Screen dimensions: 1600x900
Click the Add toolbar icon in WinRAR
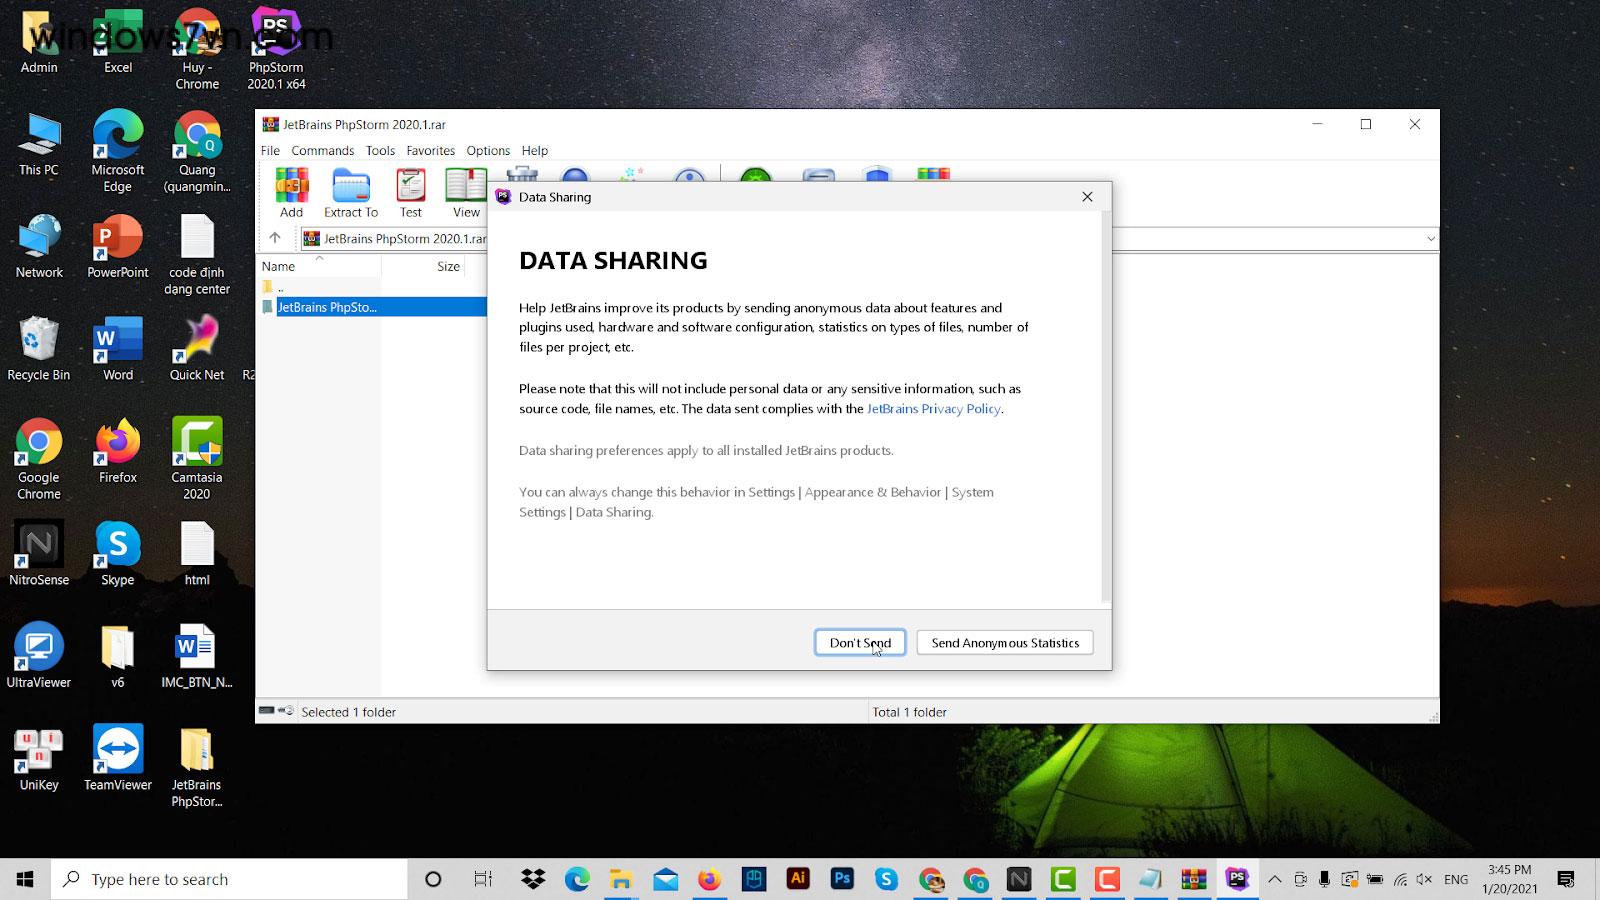tap(291, 192)
